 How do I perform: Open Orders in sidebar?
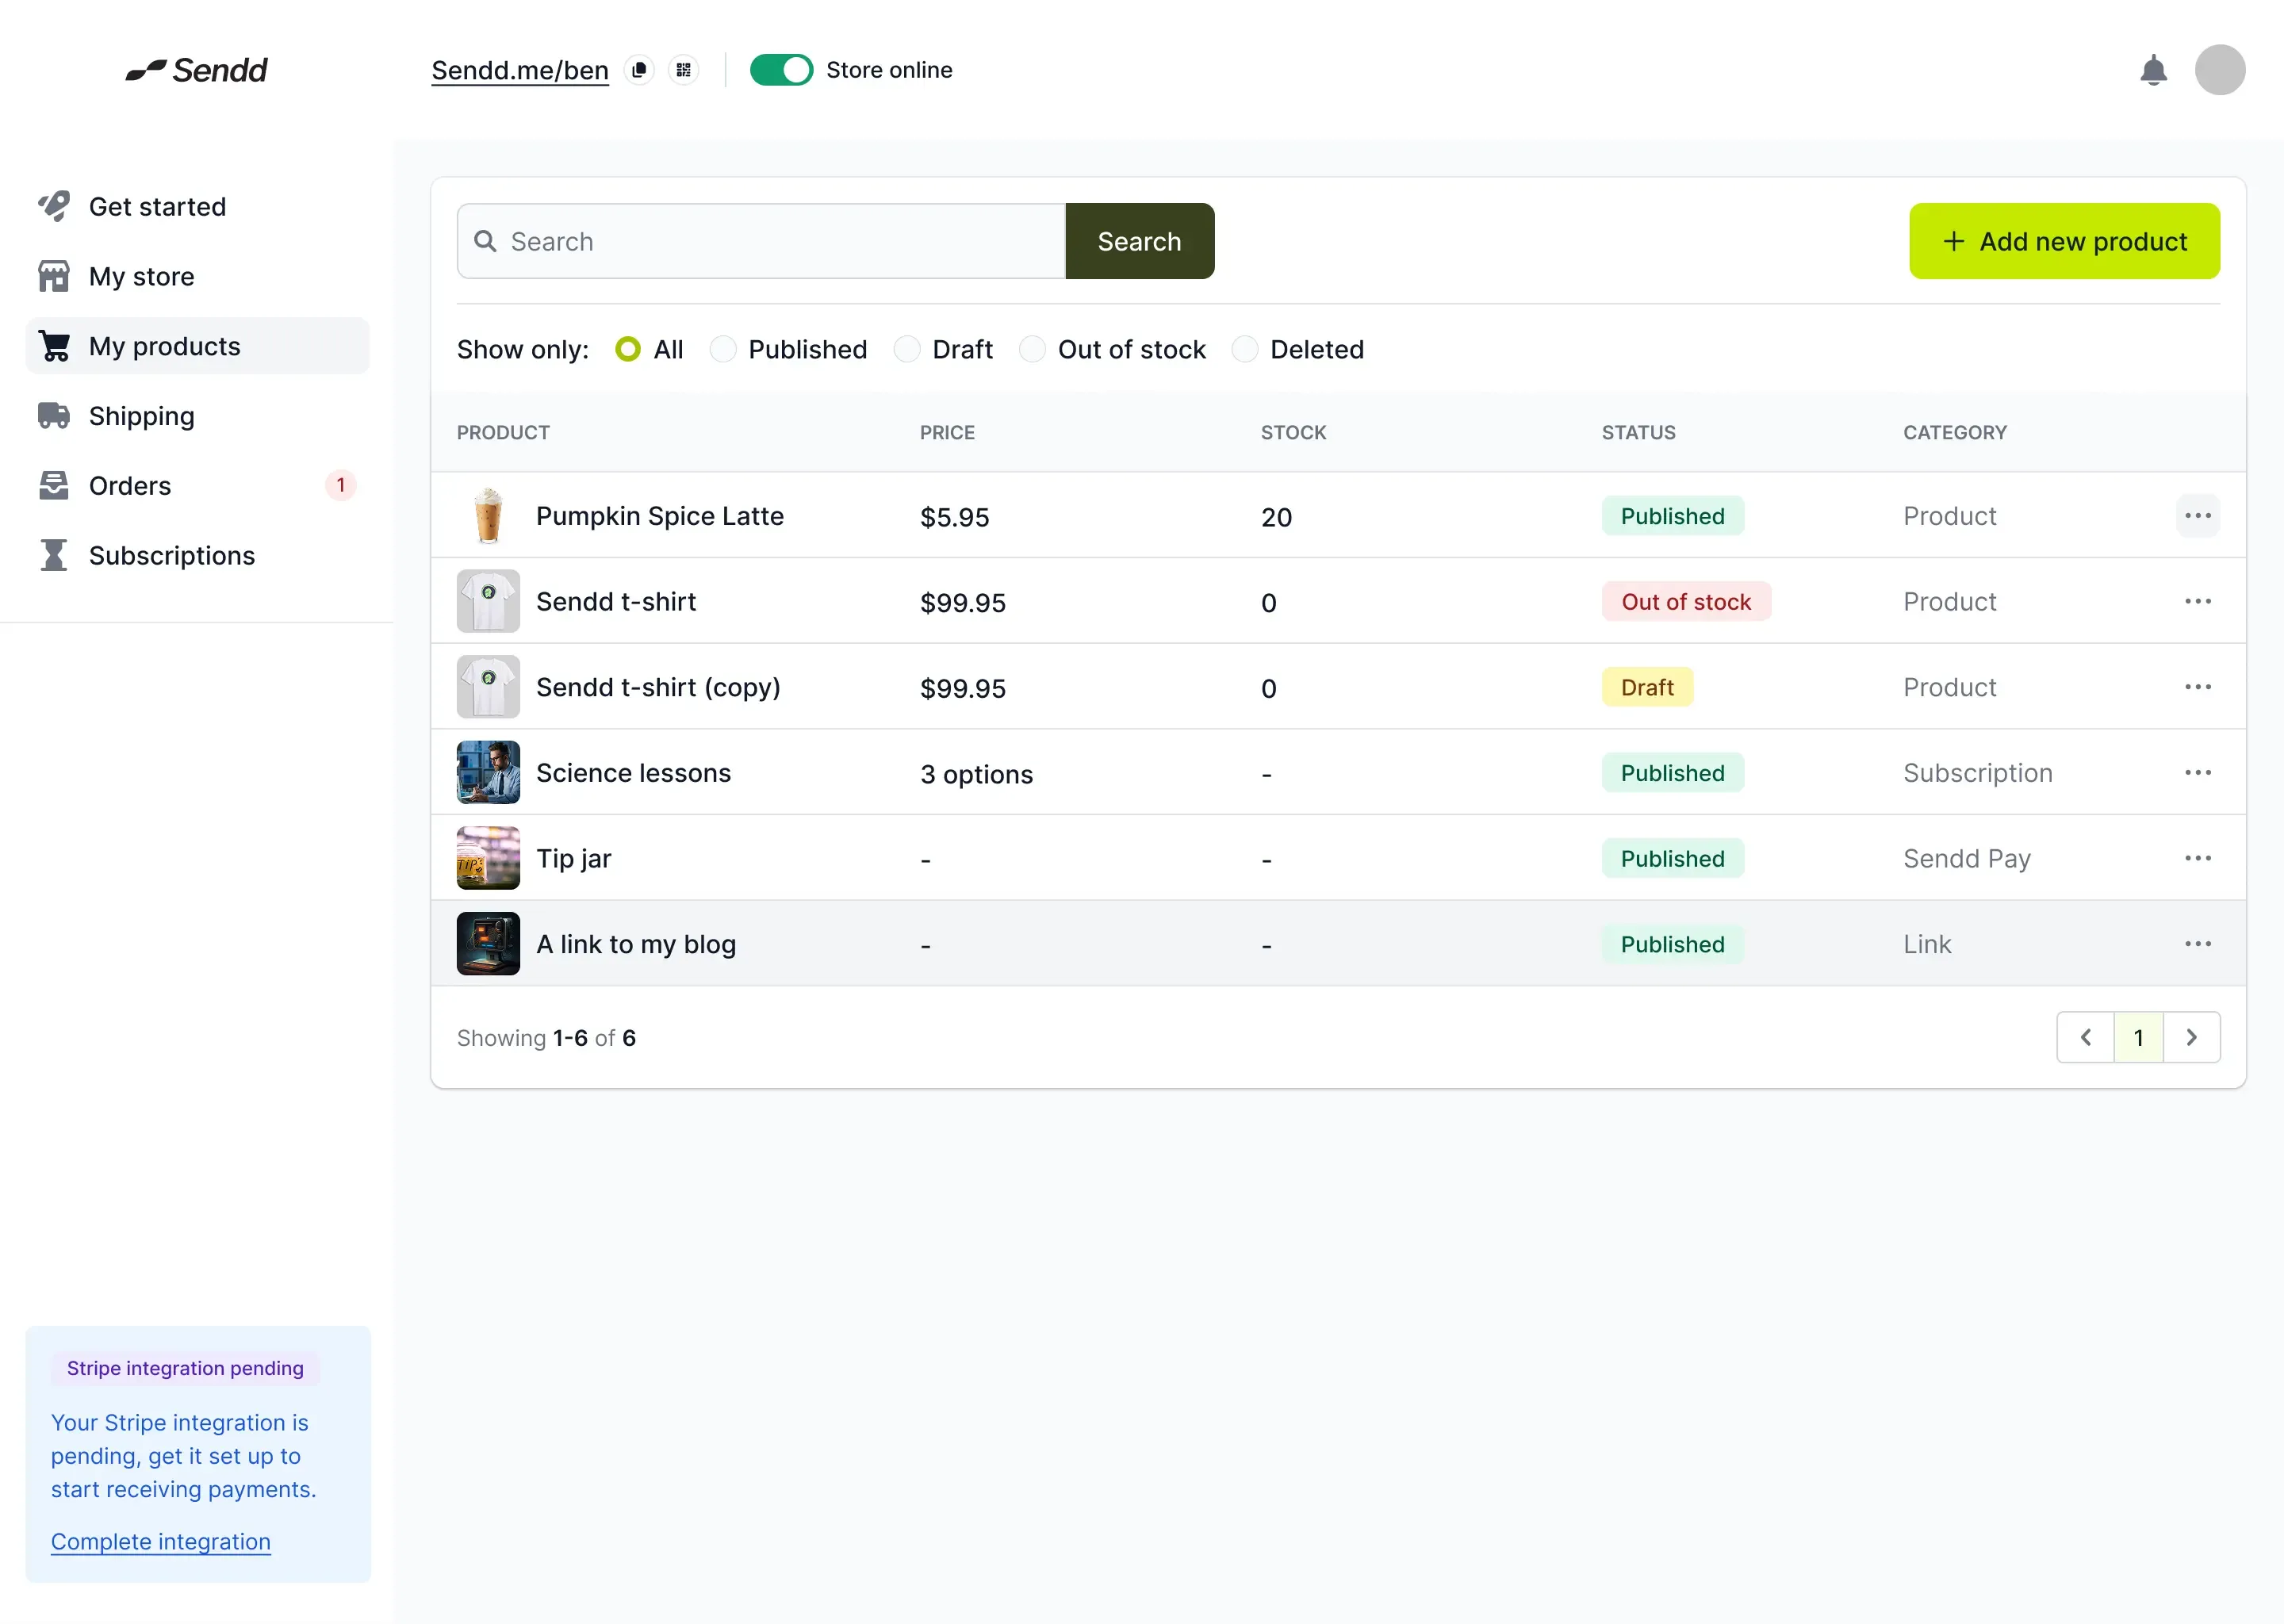click(x=197, y=486)
